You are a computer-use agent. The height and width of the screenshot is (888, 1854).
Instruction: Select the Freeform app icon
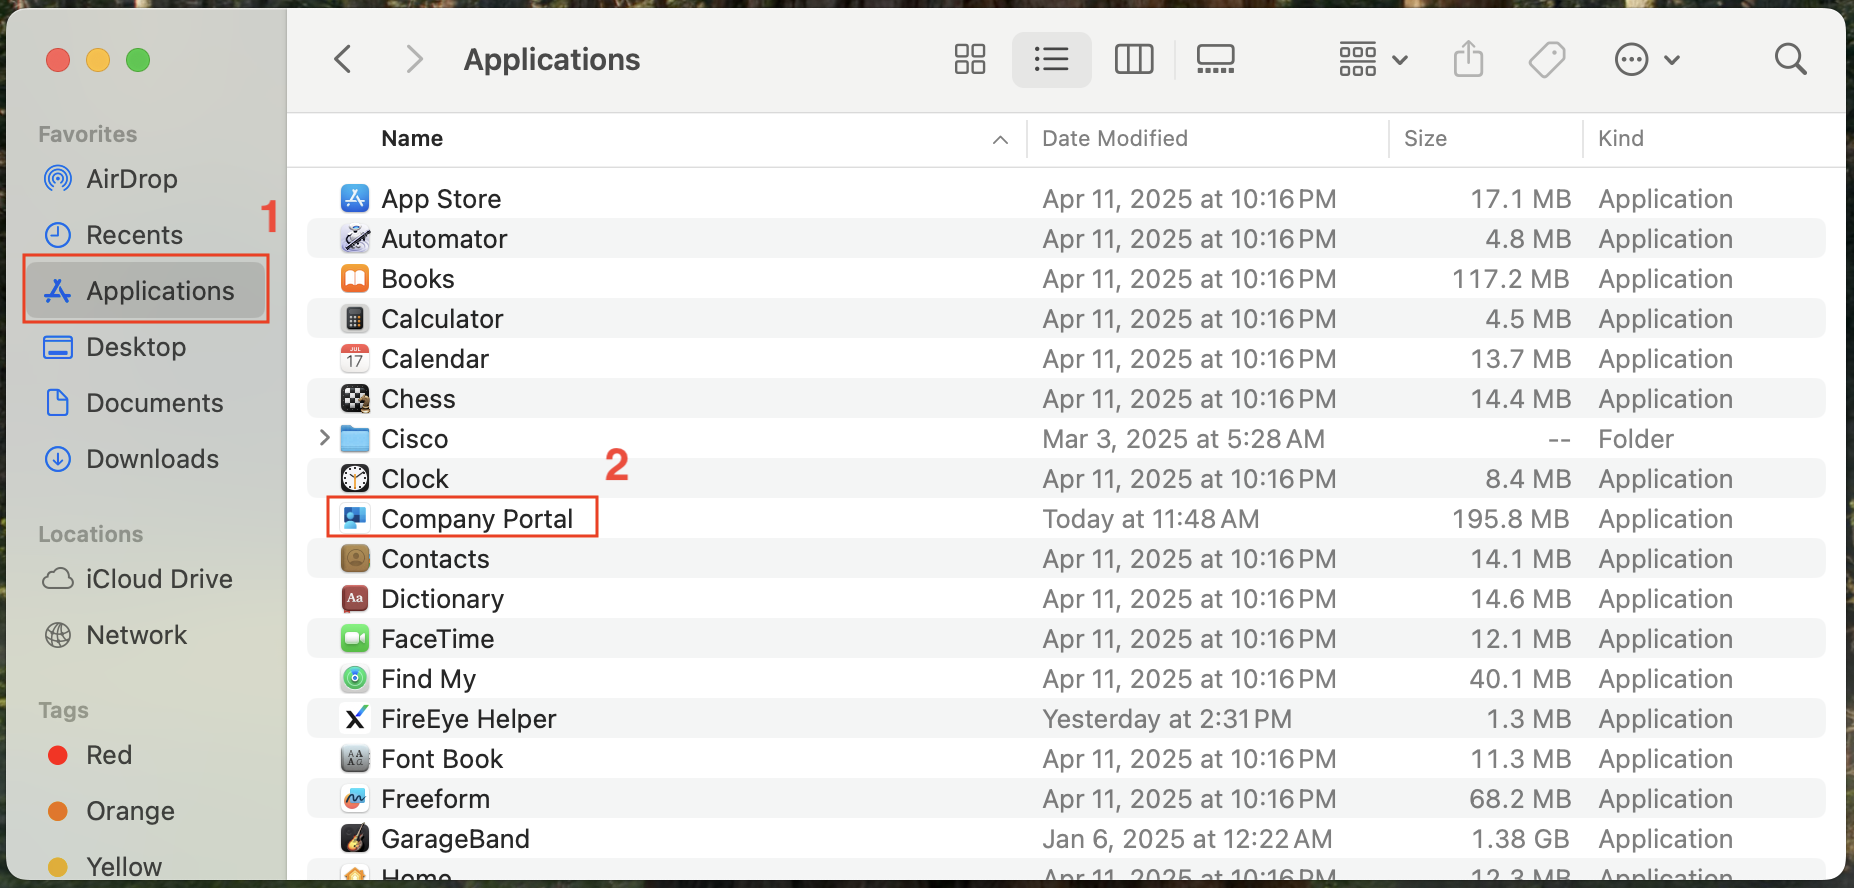click(x=355, y=798)
